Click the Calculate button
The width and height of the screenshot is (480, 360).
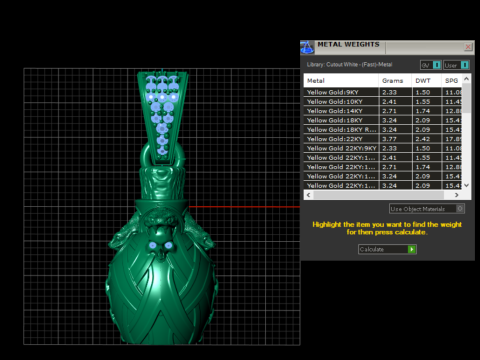click(387, 249)
